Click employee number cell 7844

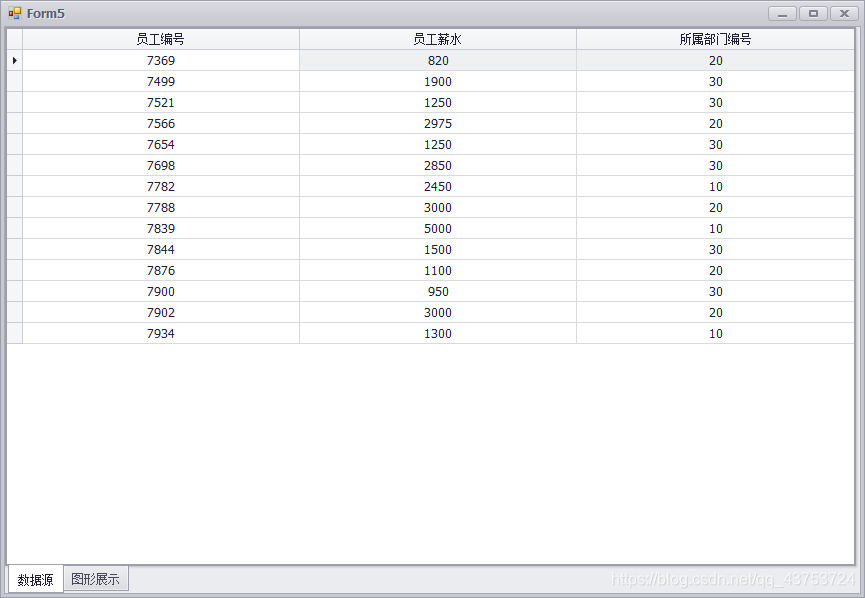pyautogui.click(x=161, y=249)
